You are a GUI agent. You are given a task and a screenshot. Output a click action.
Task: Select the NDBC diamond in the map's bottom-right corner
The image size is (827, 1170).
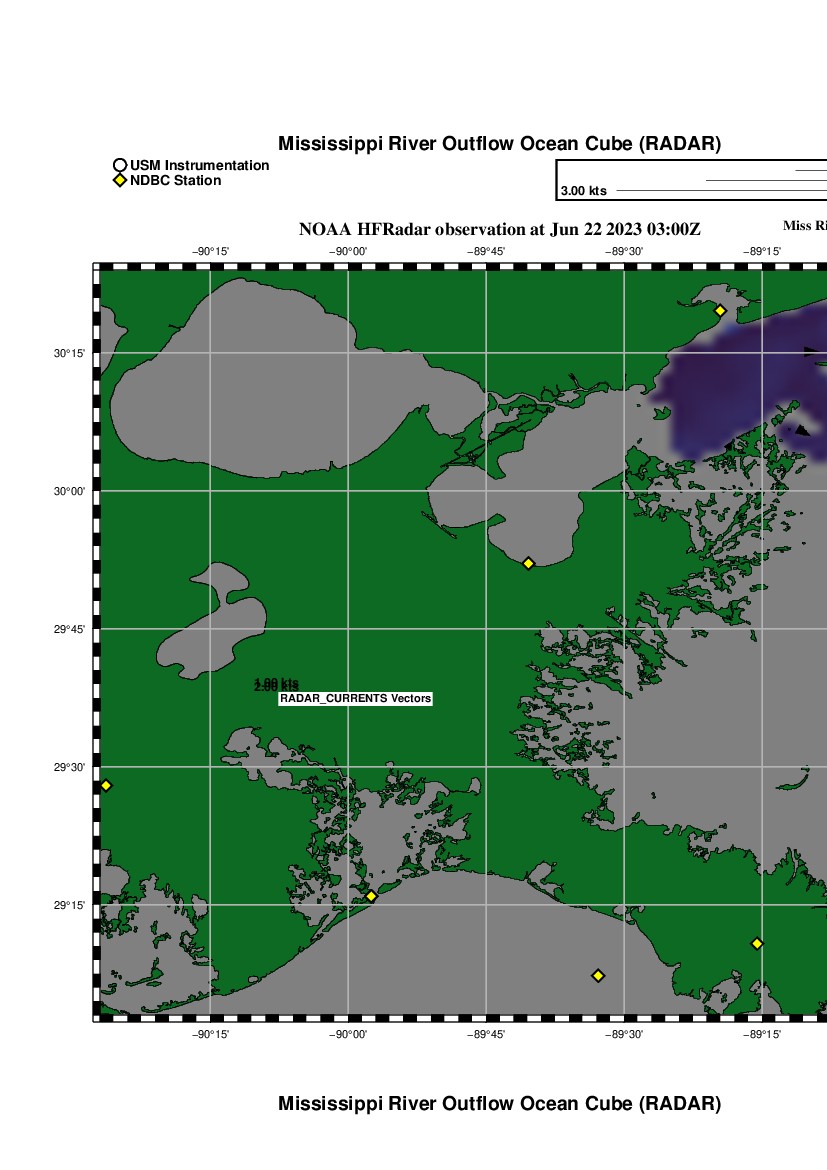[x=757, y=943]
